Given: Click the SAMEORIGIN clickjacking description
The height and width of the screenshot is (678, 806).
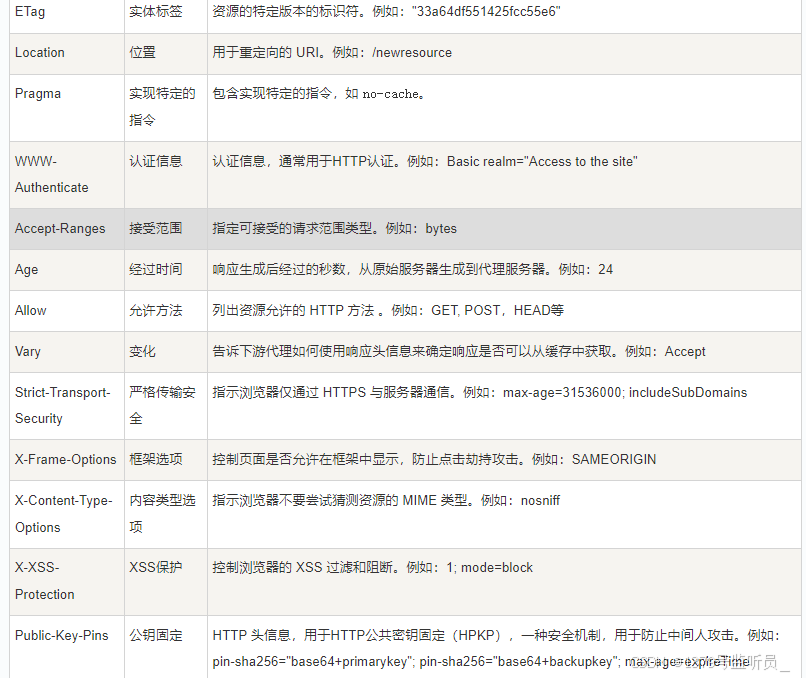Looking at the screenshot, I should (504, 460).
